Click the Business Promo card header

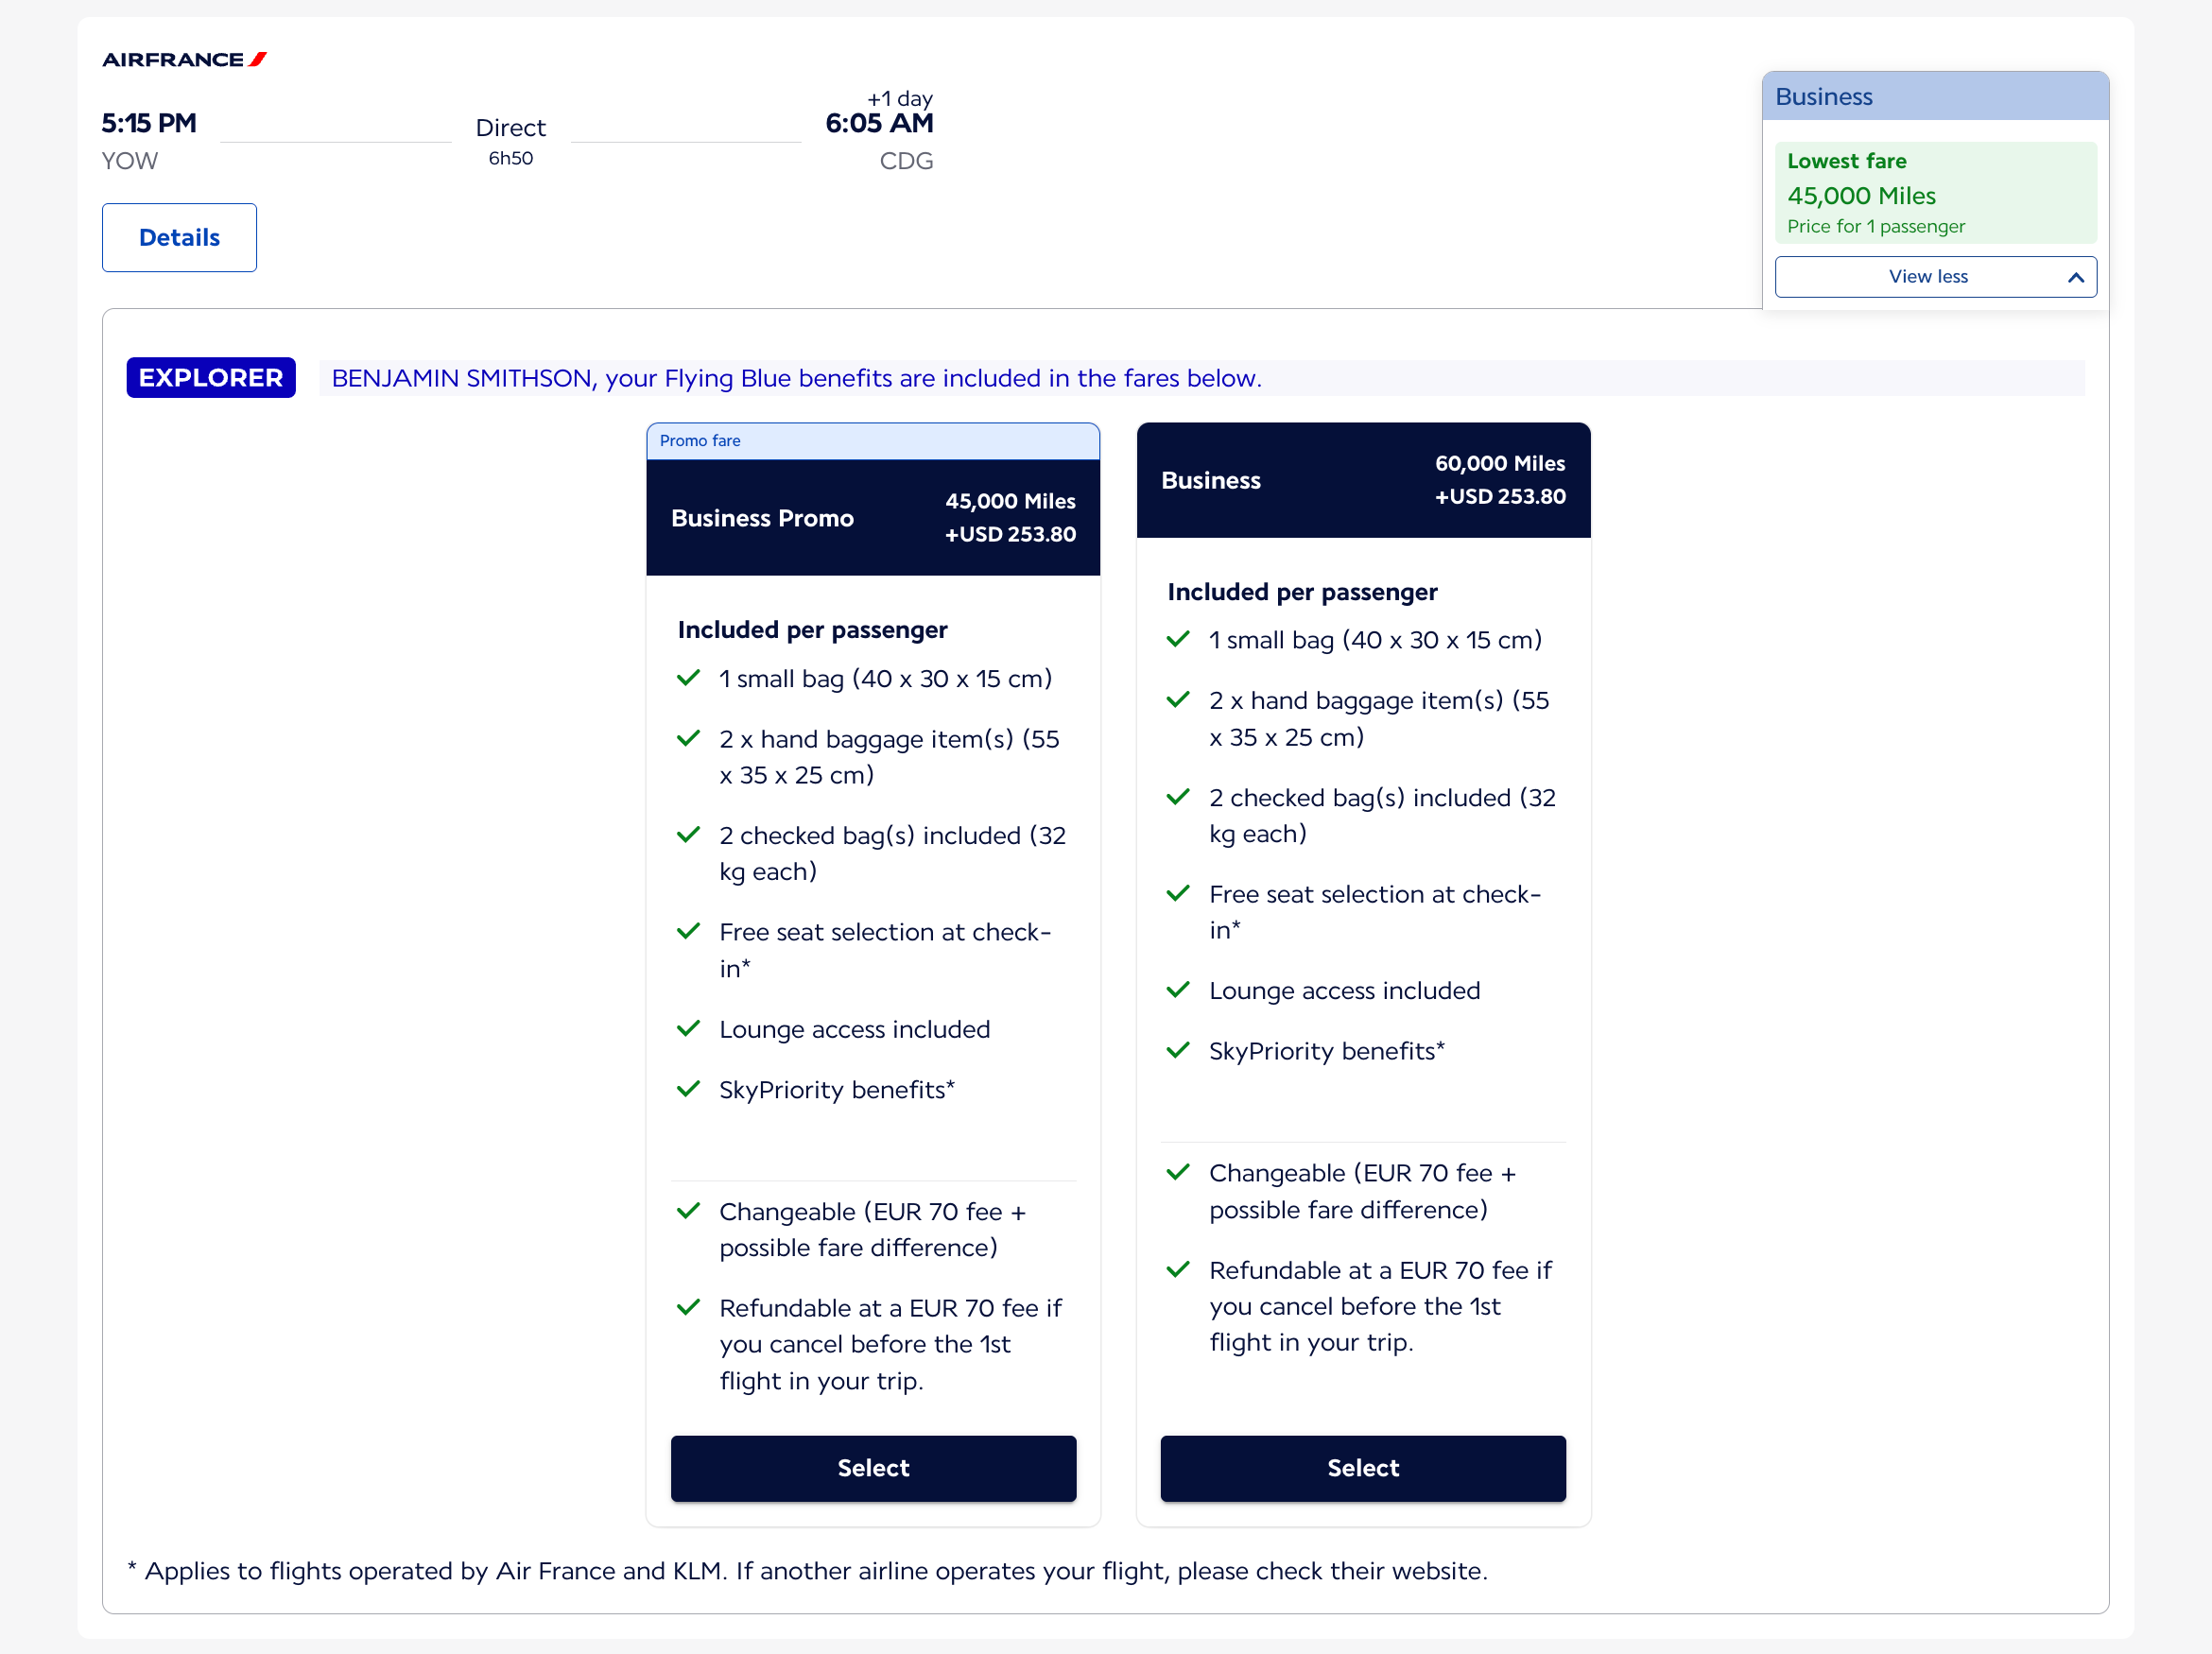click(873, 518)
